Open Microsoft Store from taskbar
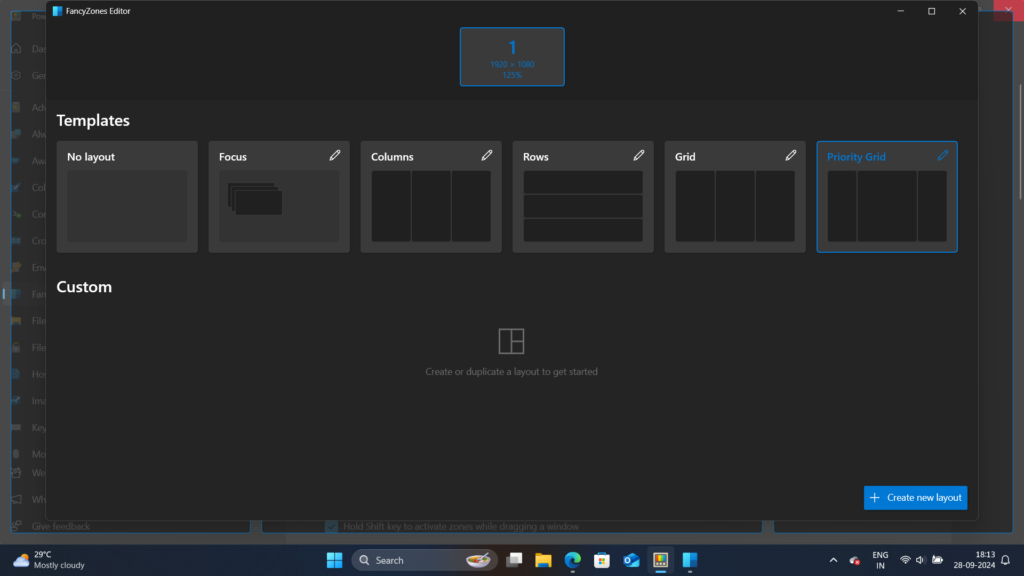 tap(601, 560)
